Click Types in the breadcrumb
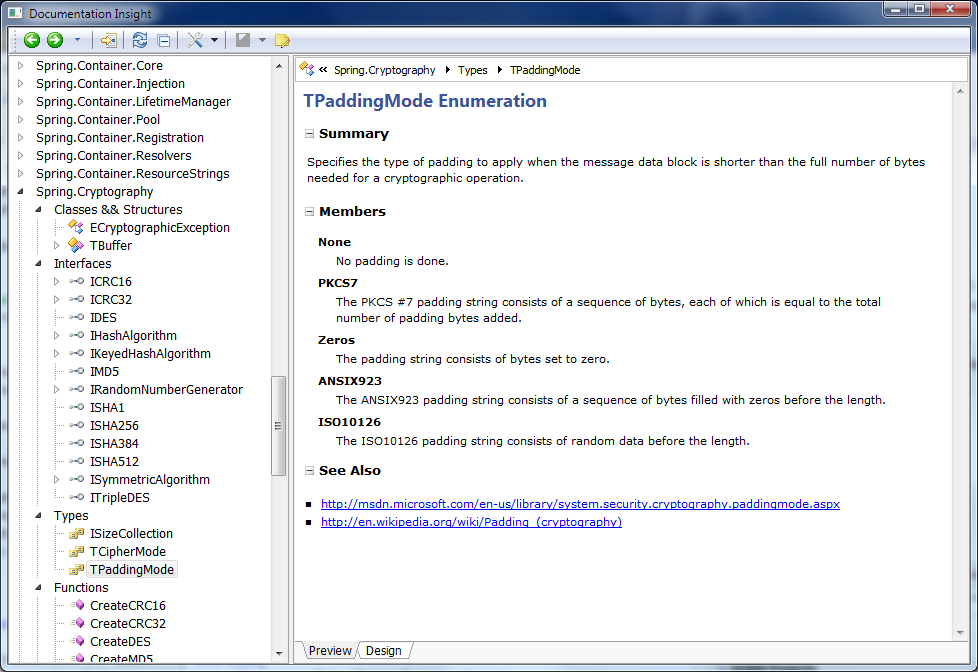Viewport: 978px width, 672px height. pyautogui.click(x=472, y=70)
